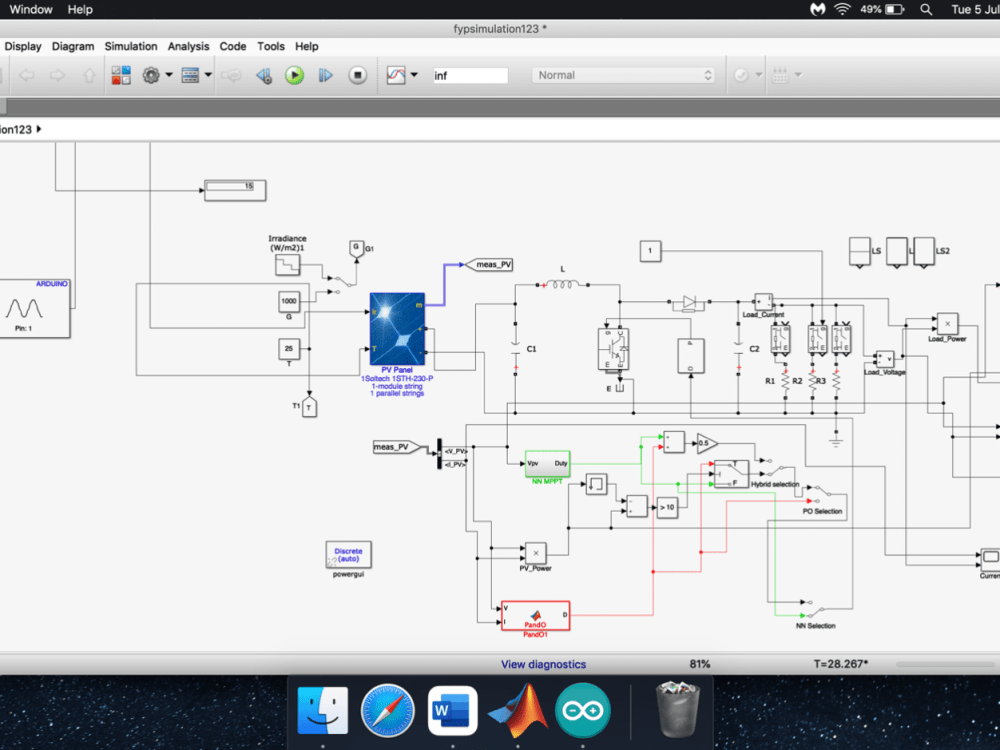Select the PV Panel block
This screenshot has height=750, width=1000.
tap(397, 330)
